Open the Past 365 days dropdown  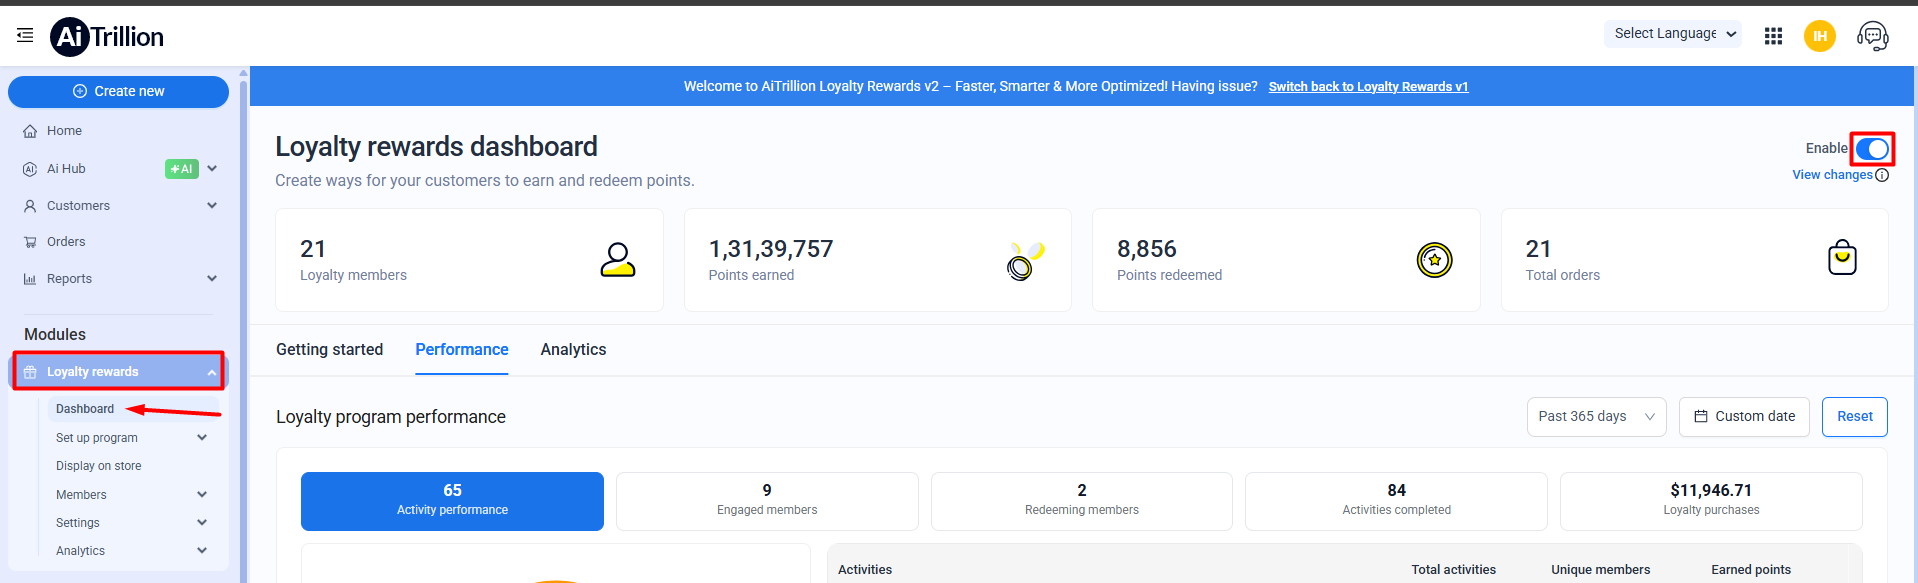pos(1595,417)
